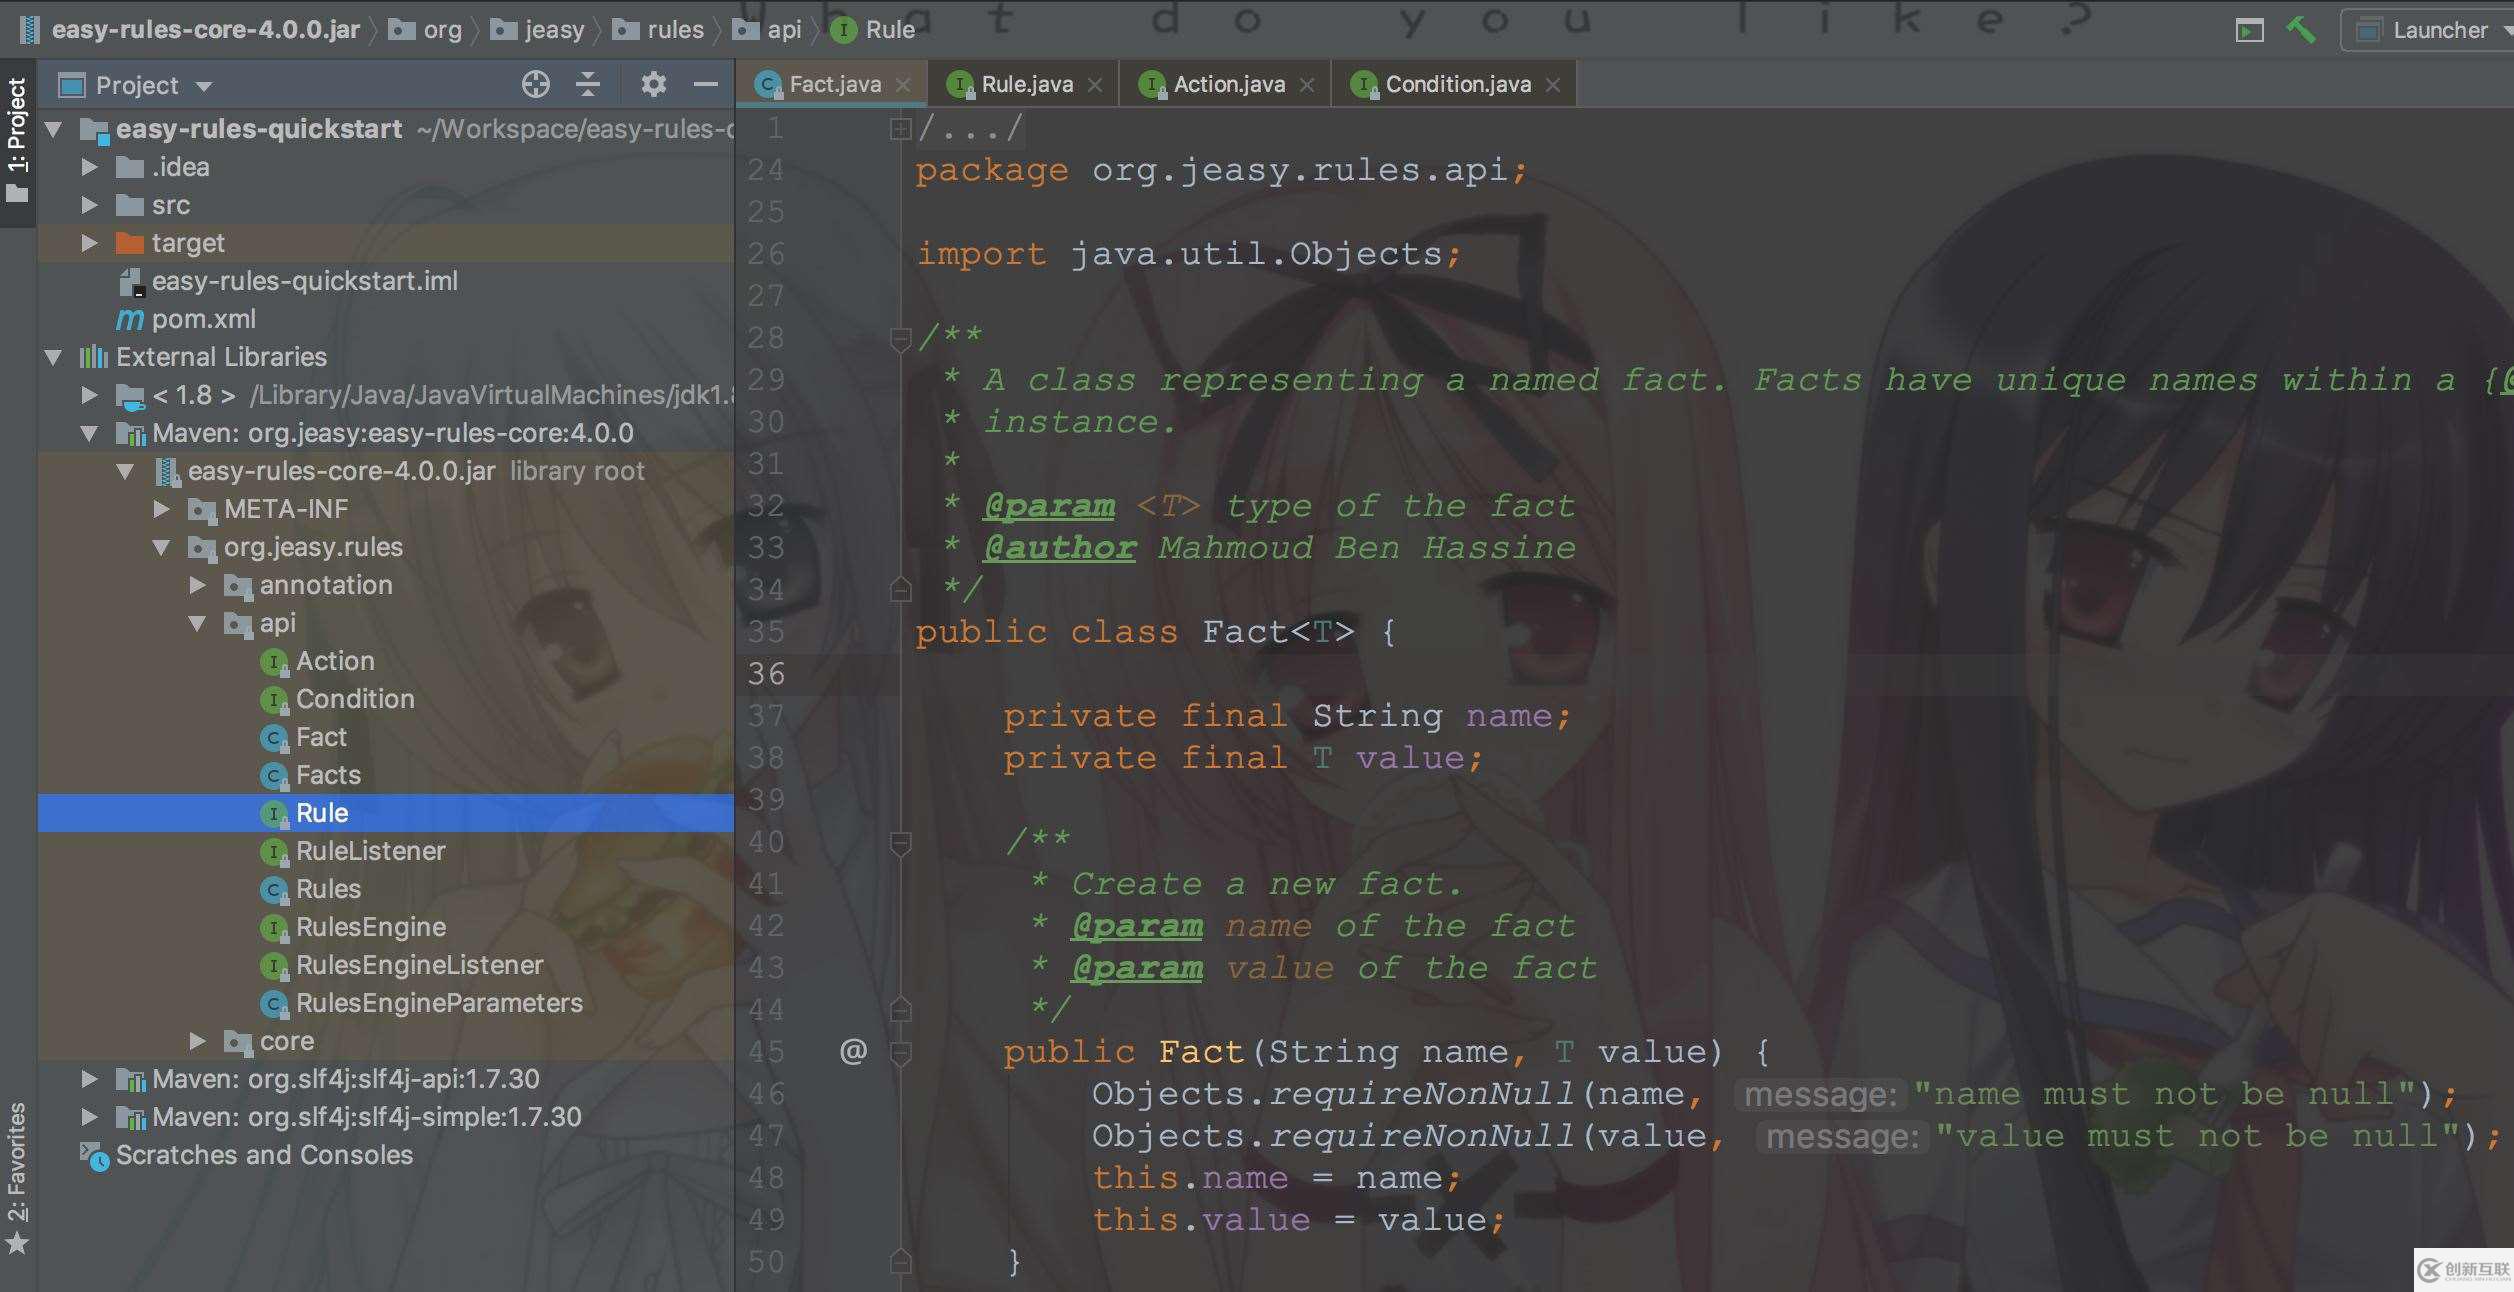Open Project panel settings via the gear icon

click(653, 85)
